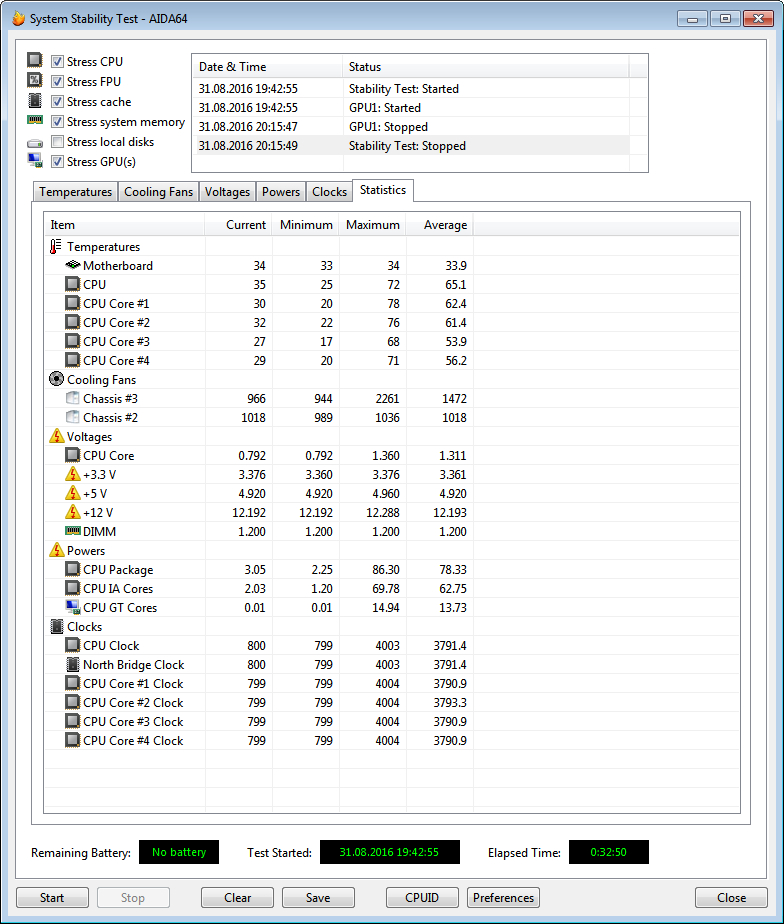The image size is (784, 924).
Task: Click the warning bolt icon of Voltages group
Action: (x=56, y=436)
